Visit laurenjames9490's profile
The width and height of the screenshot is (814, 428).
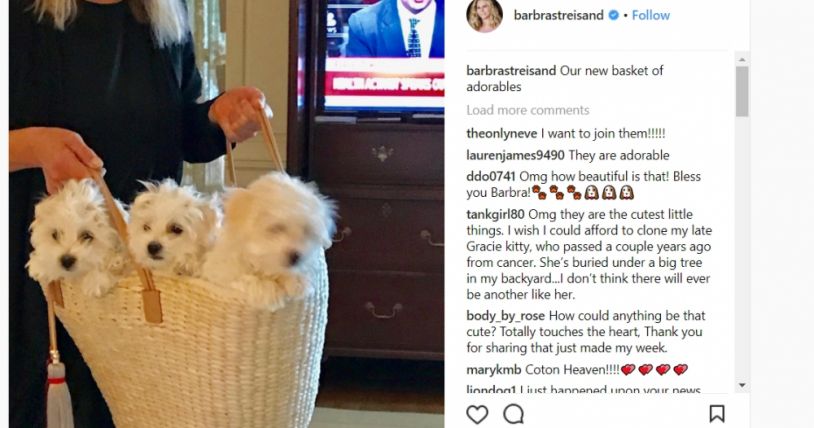tap(515, 155)
